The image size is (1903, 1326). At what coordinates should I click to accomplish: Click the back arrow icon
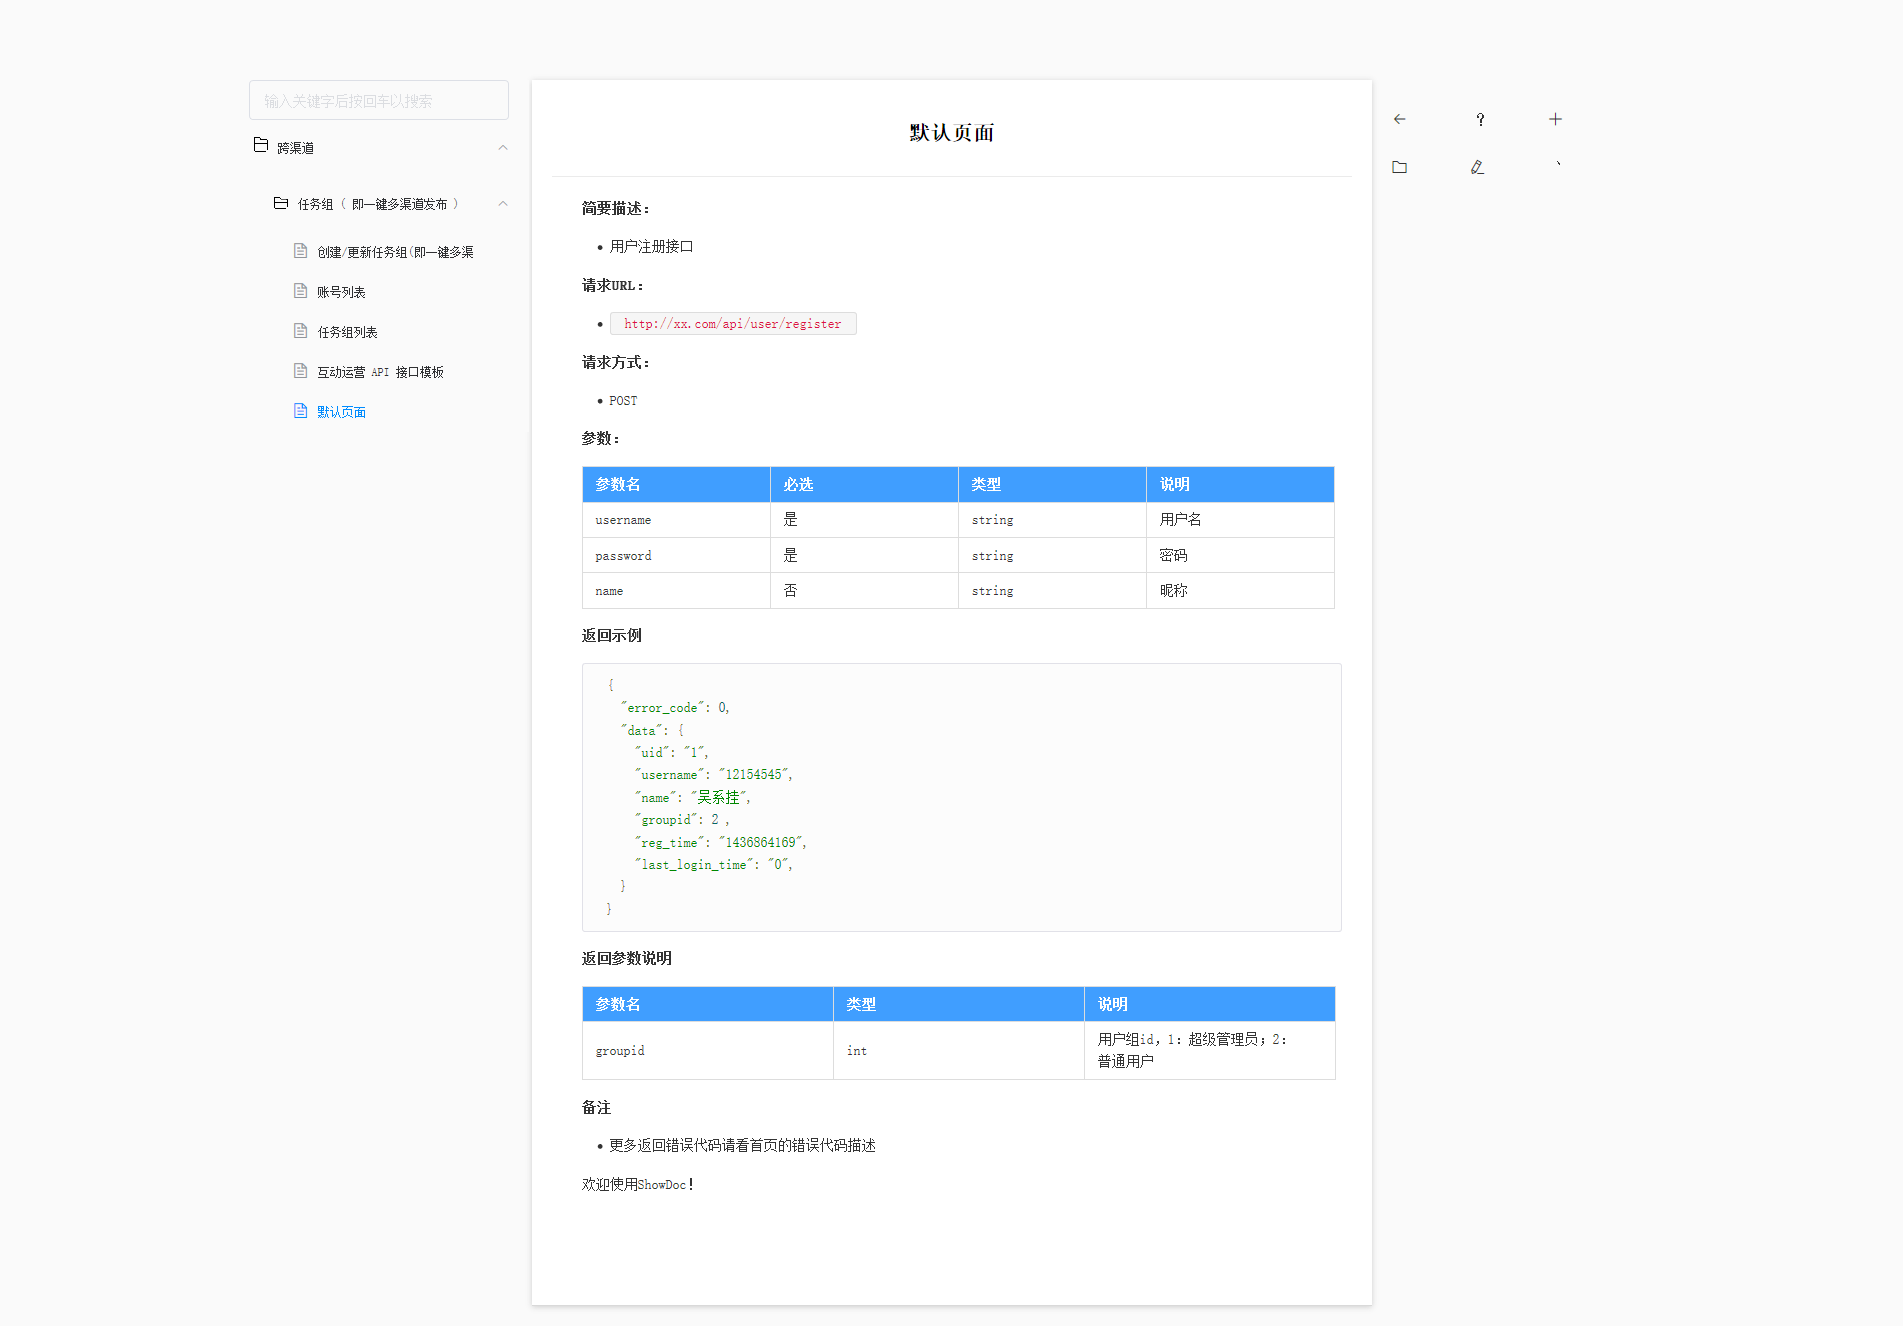coord(1399,119)
